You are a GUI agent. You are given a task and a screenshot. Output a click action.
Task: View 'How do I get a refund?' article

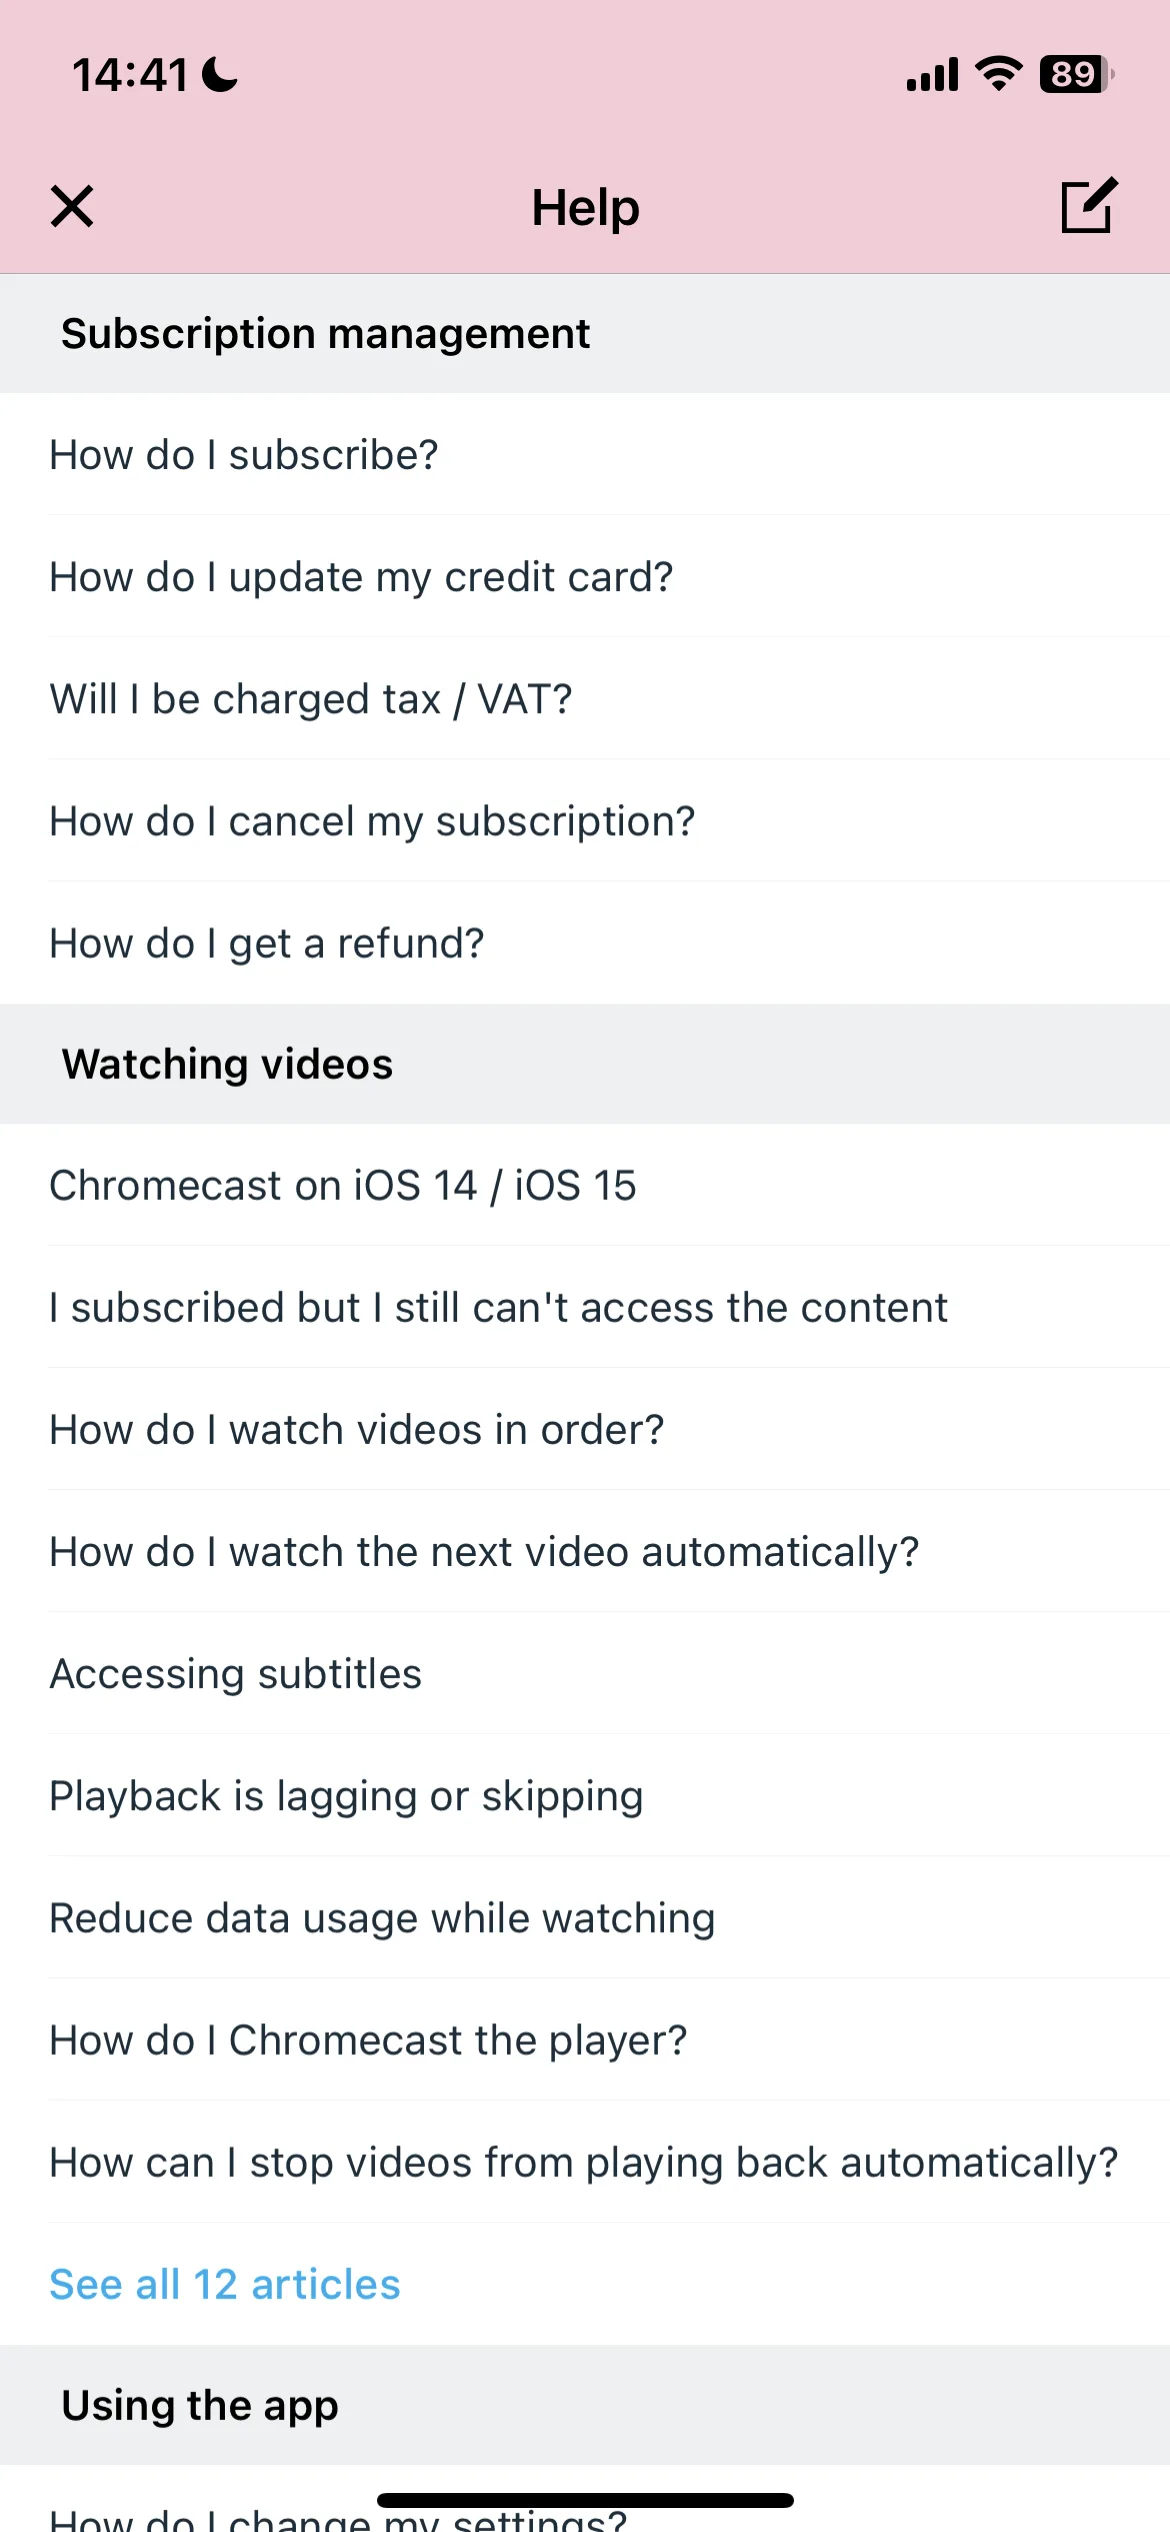coord(585,943)
